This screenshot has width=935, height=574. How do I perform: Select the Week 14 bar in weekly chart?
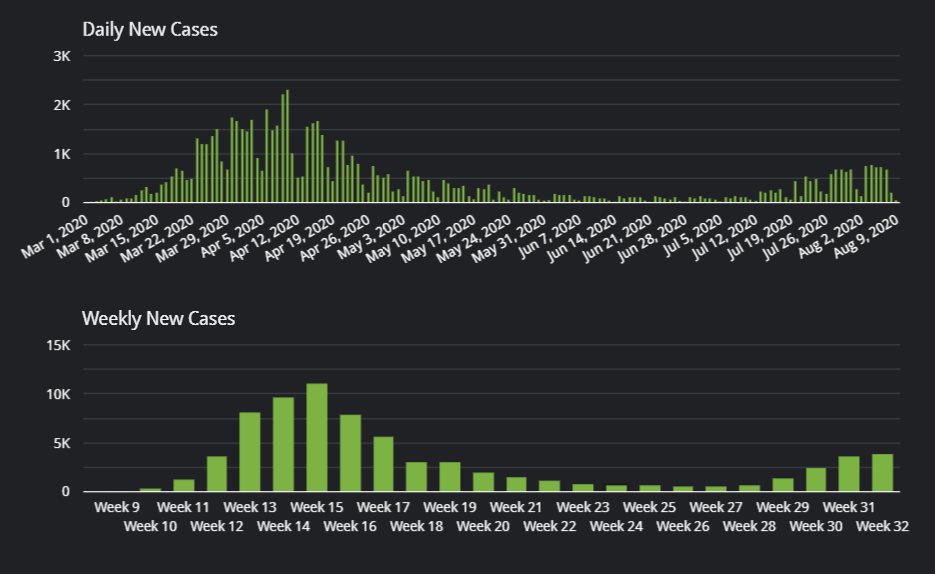click(x=283, y=445)
